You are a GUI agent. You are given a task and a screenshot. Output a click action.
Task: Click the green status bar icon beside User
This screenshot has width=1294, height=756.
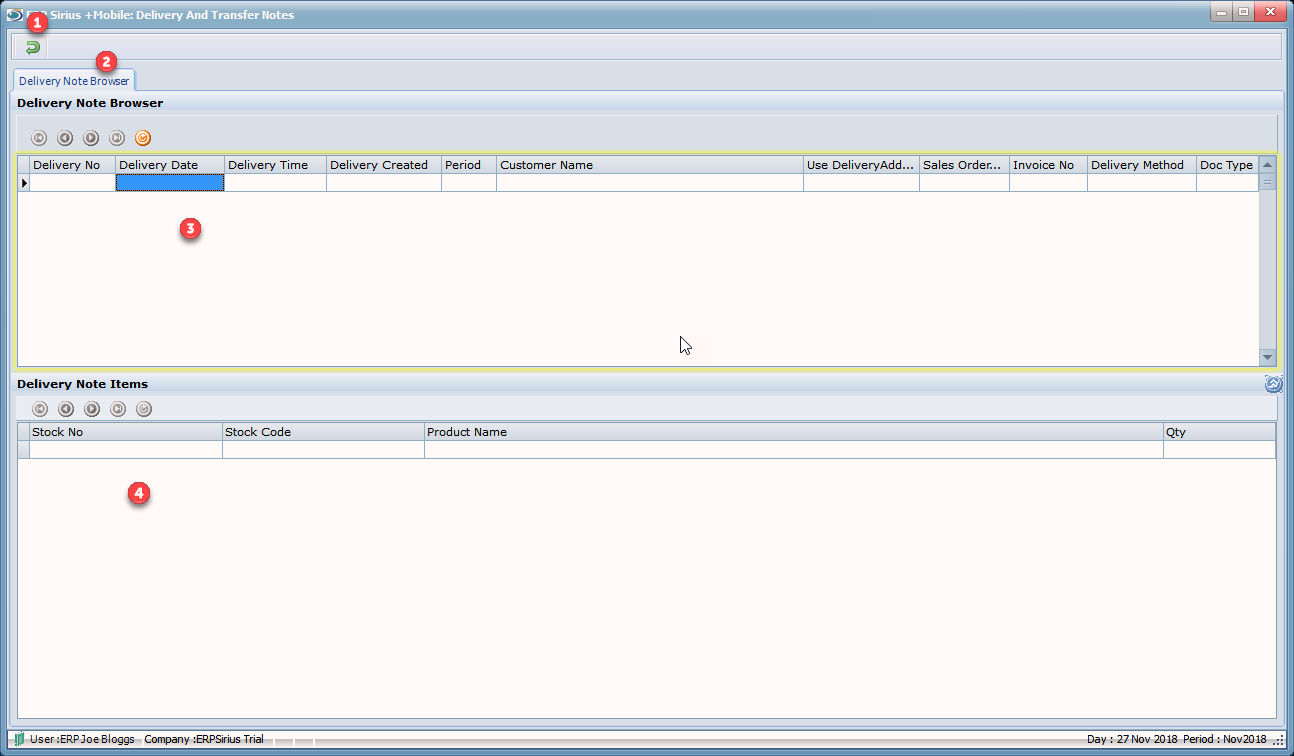pos(19,739)
